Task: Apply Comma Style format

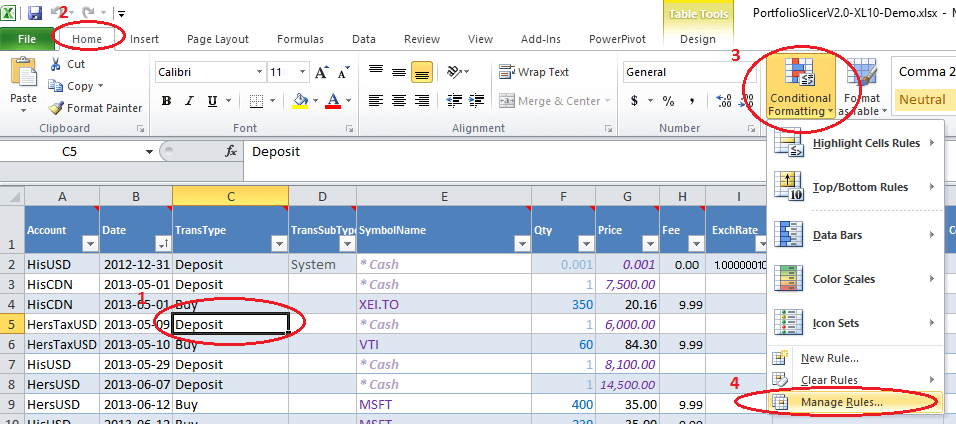Action: coord(692,101)
